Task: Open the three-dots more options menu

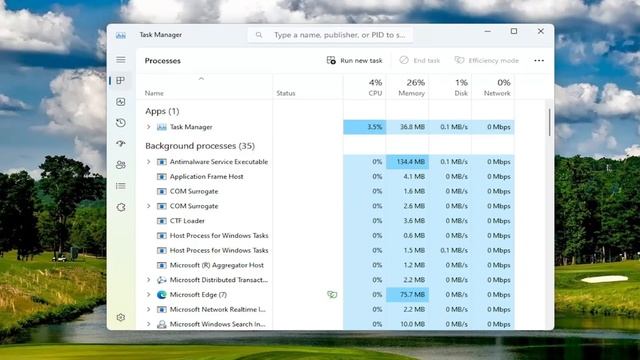Action: (539, 60)
